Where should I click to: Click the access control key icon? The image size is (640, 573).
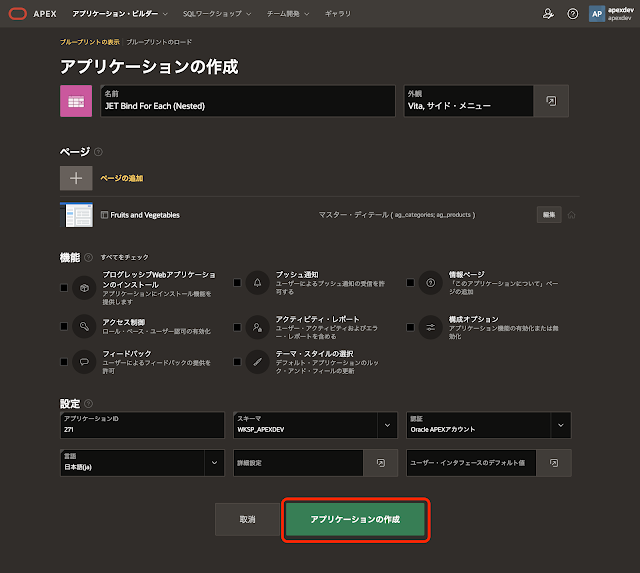click(x=84, y=326)
